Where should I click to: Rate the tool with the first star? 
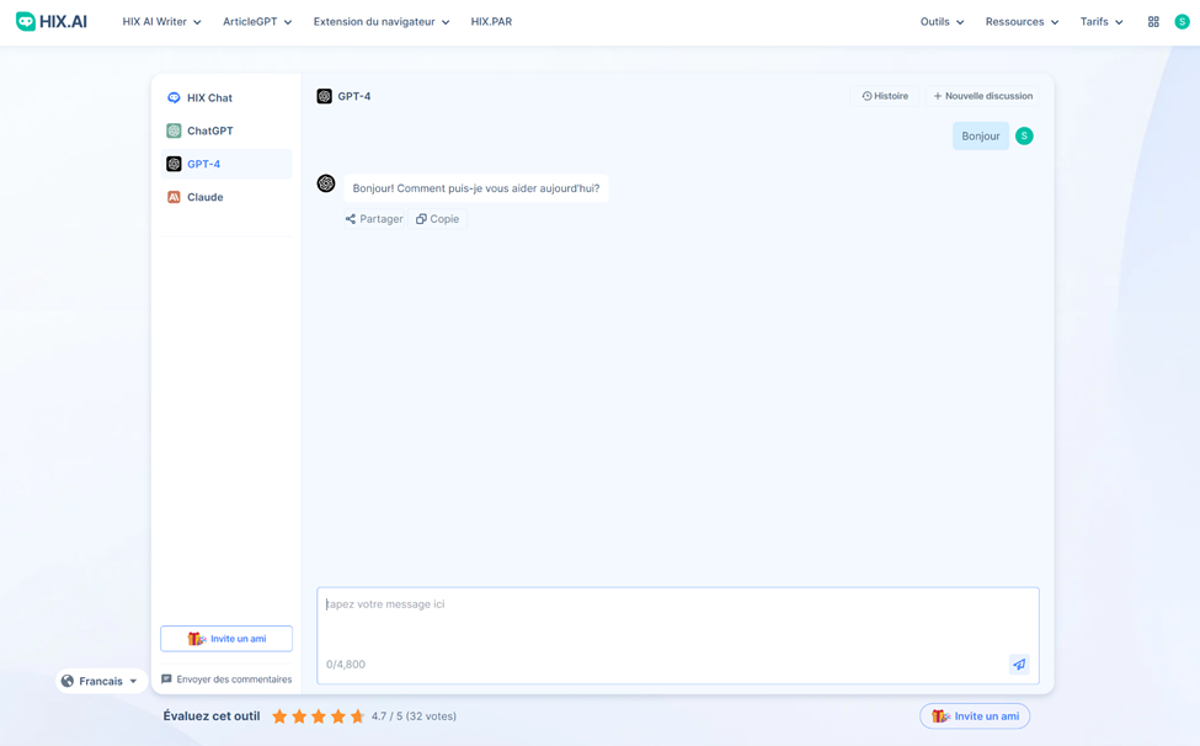279,716
